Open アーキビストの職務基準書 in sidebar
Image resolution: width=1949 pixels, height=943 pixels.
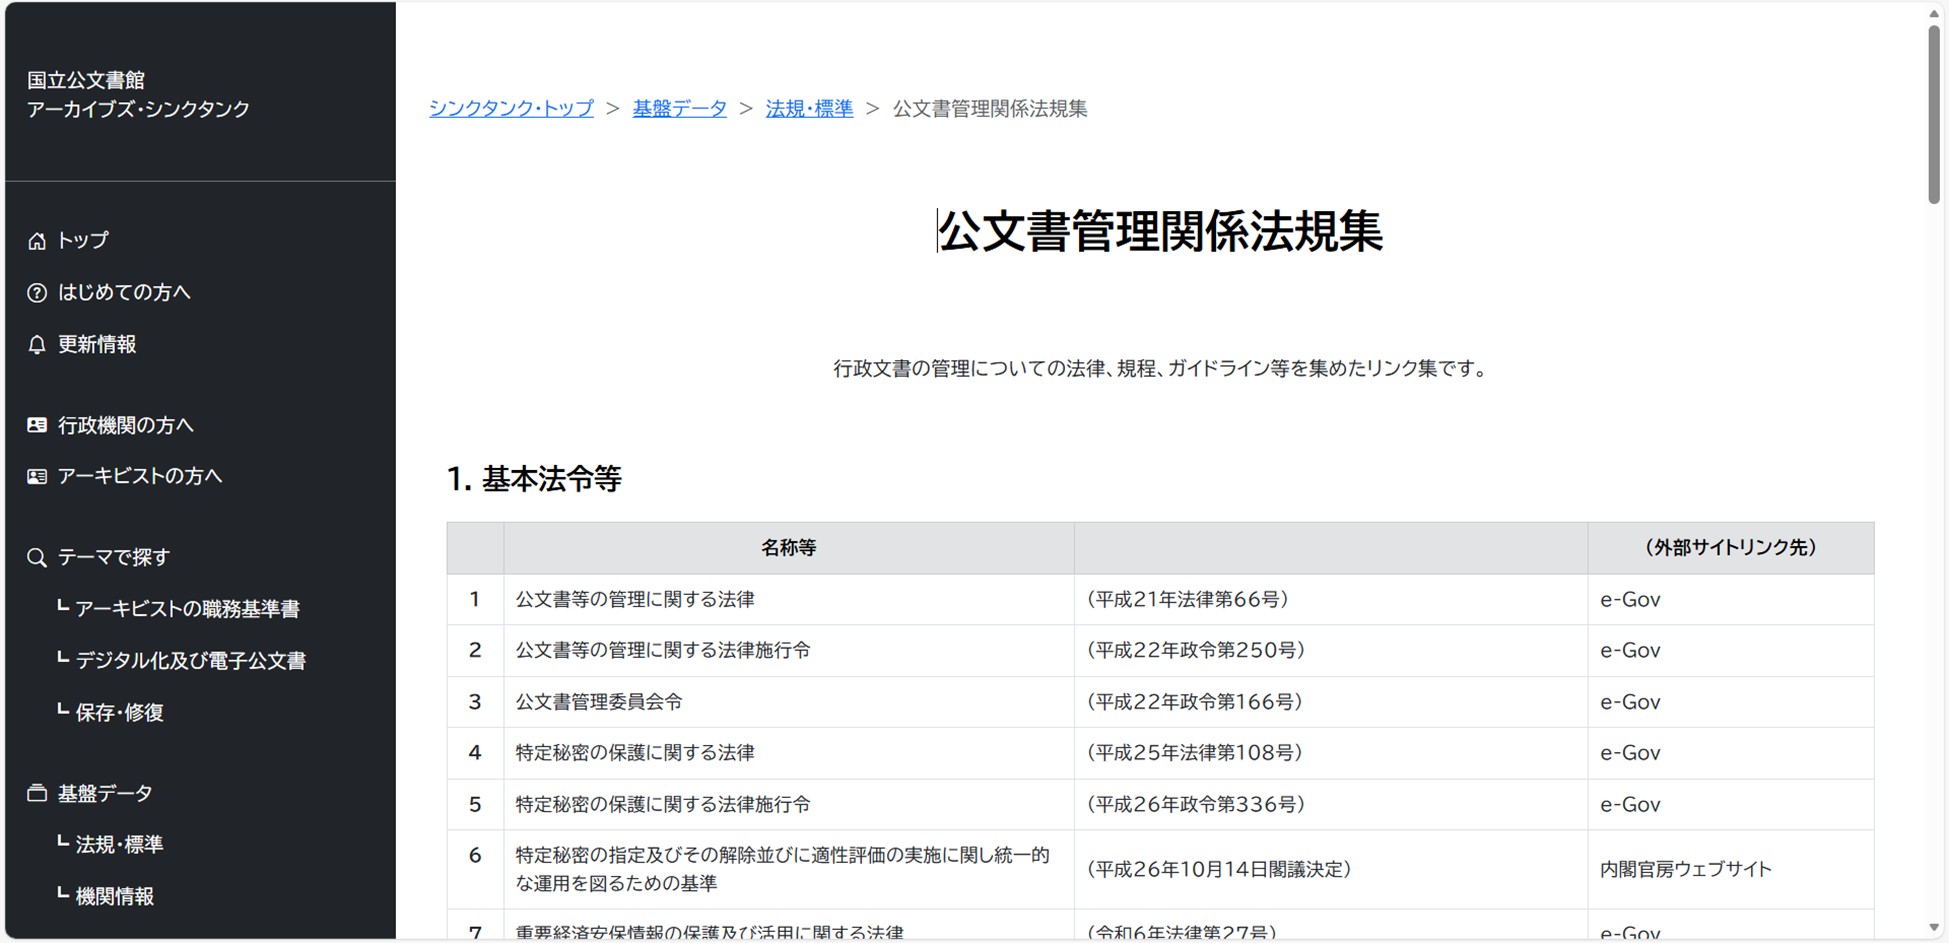click(x=187, y=609)
